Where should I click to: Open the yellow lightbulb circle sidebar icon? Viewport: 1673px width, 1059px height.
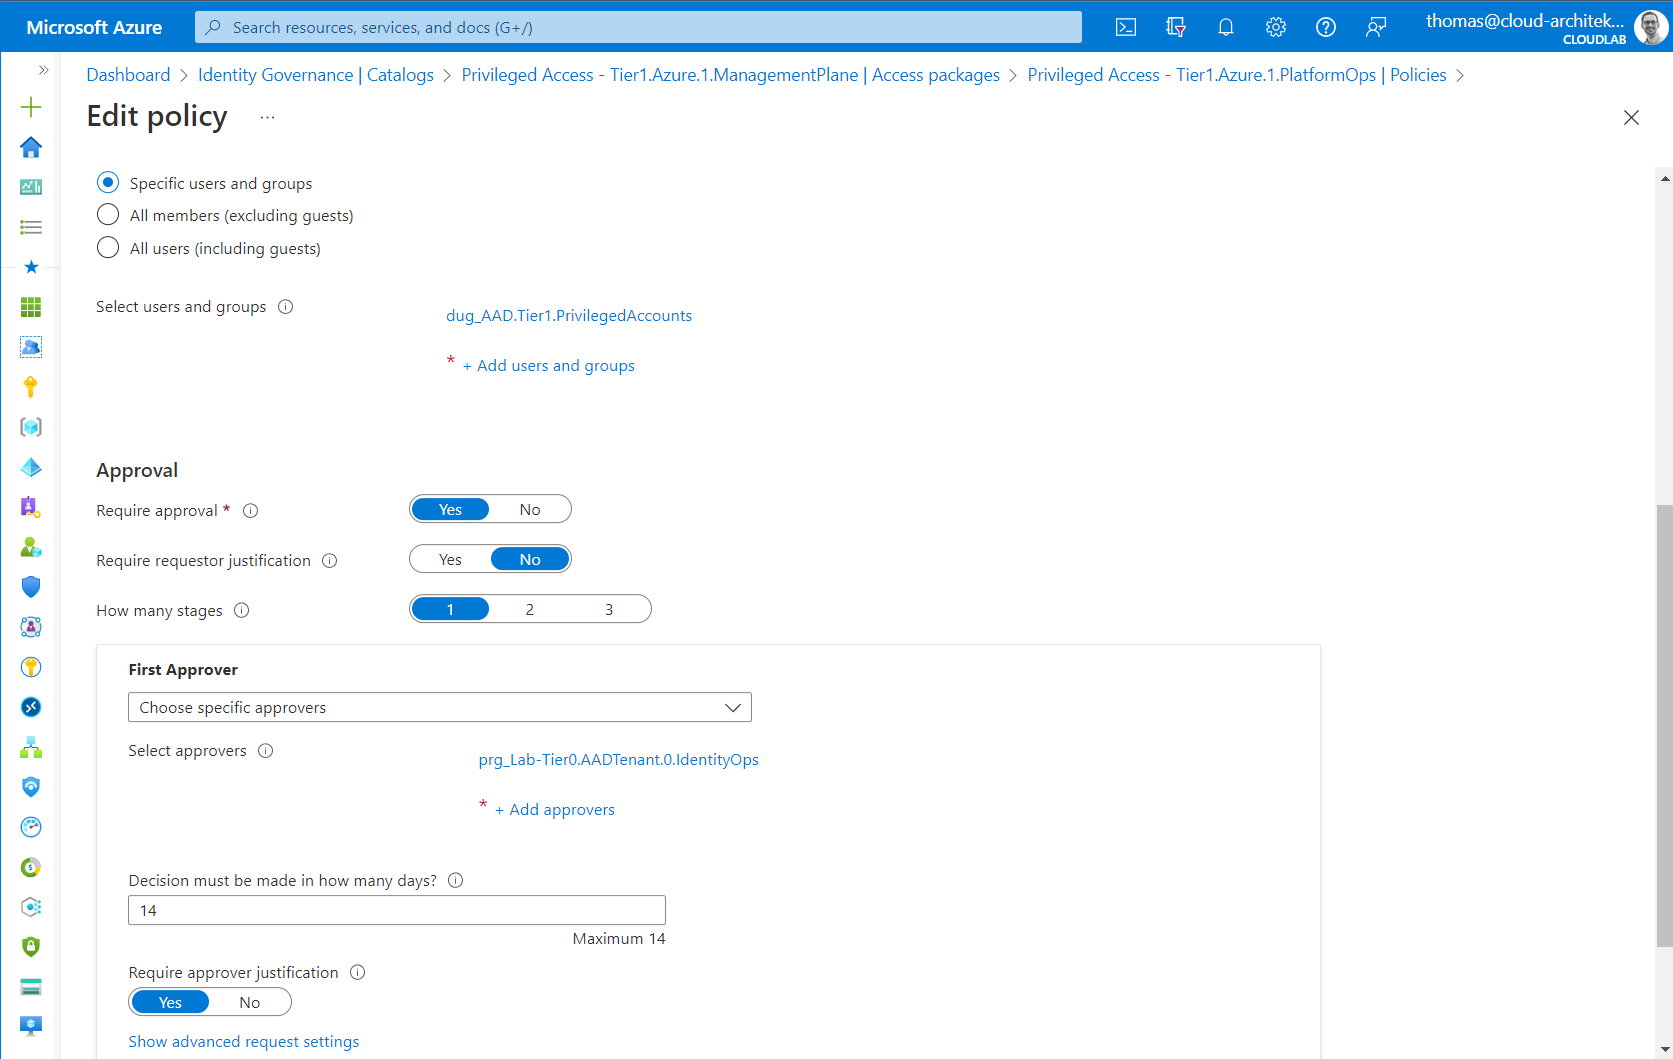point(31,667)
